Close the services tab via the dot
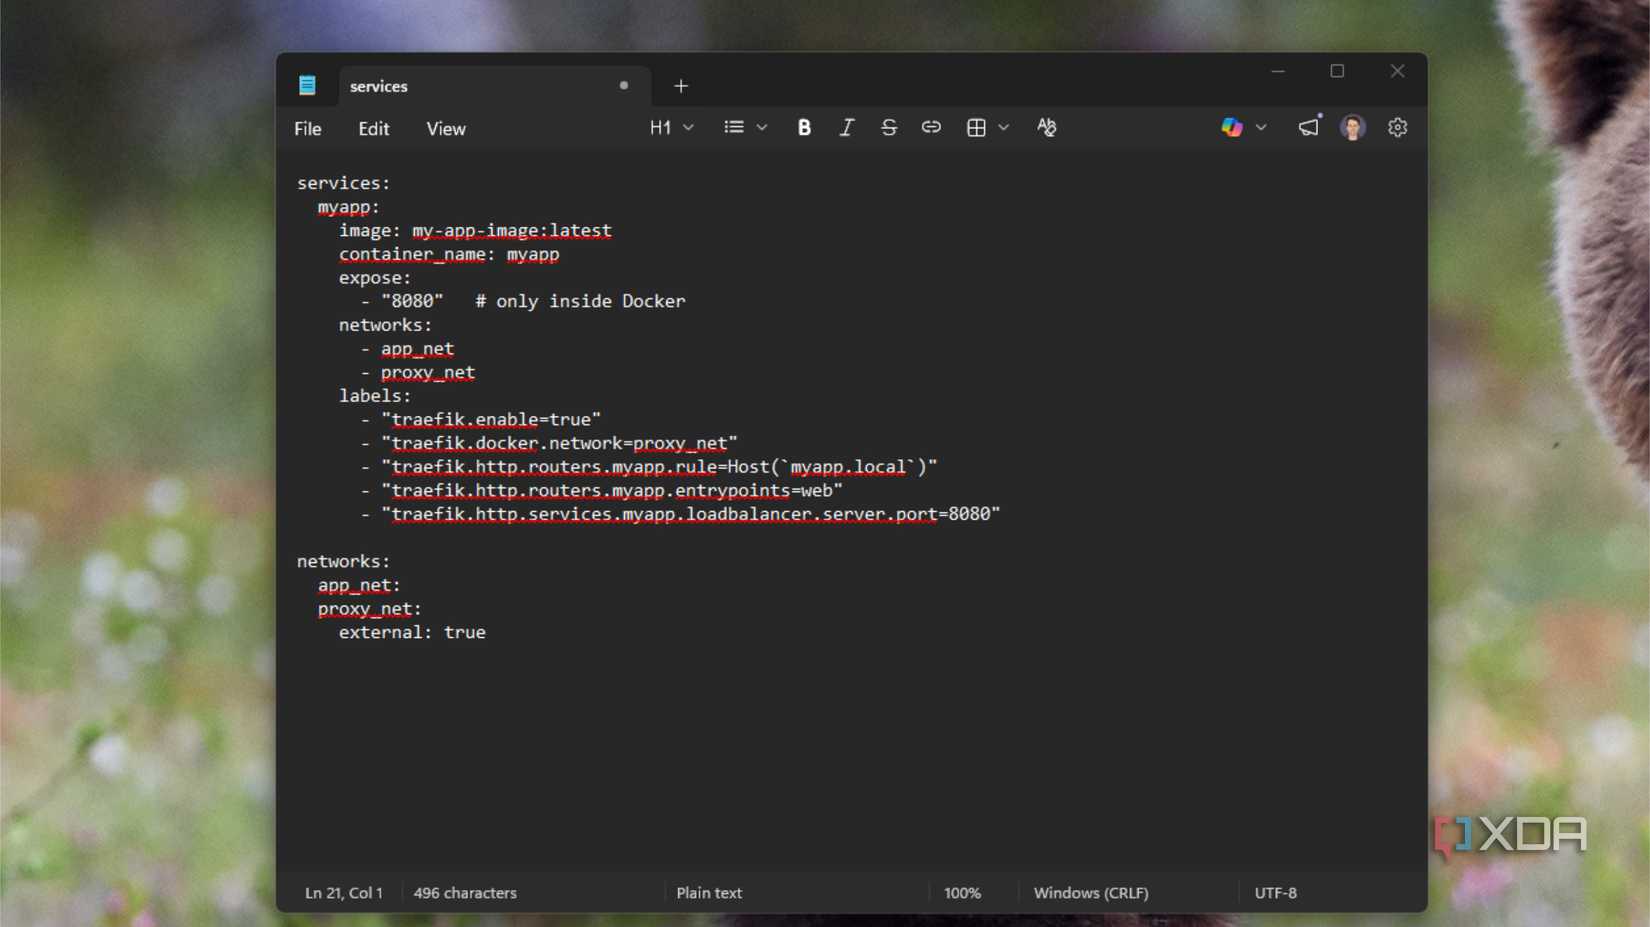The height and width of the screenshot is (927, 1650). 624,86
